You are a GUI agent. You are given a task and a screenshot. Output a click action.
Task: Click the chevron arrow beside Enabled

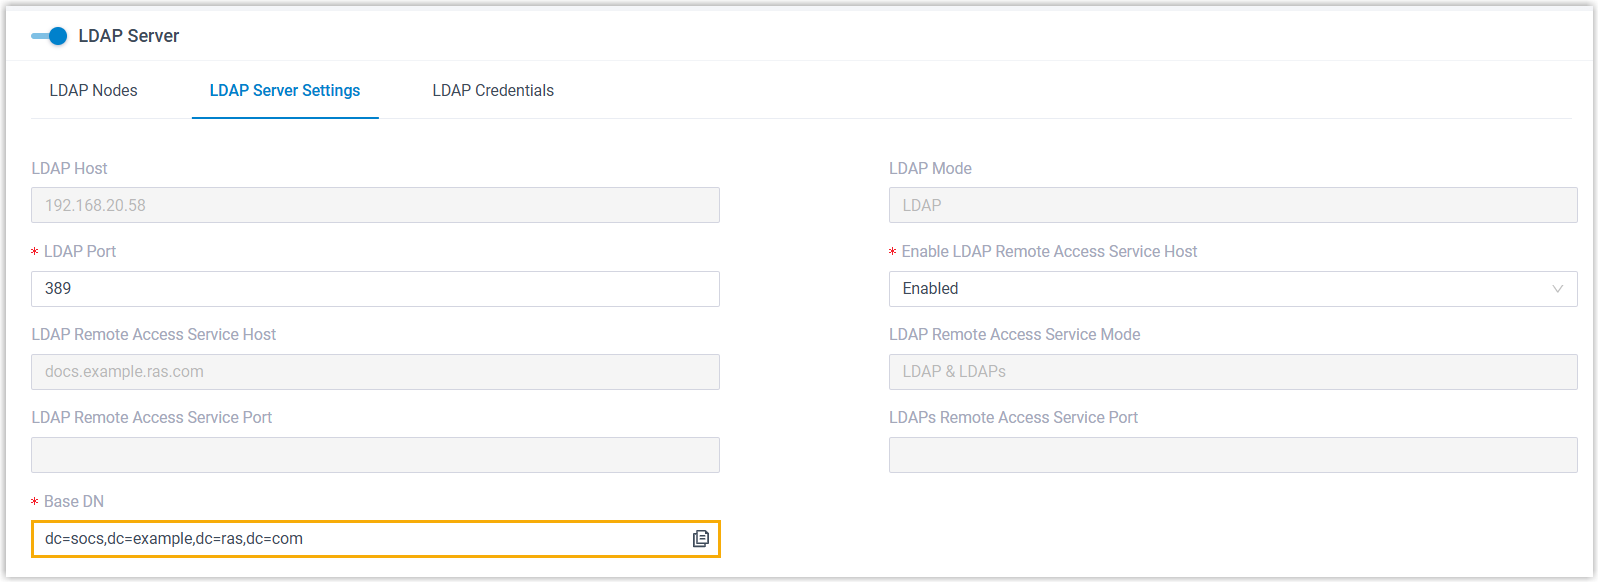[1557, 289]
